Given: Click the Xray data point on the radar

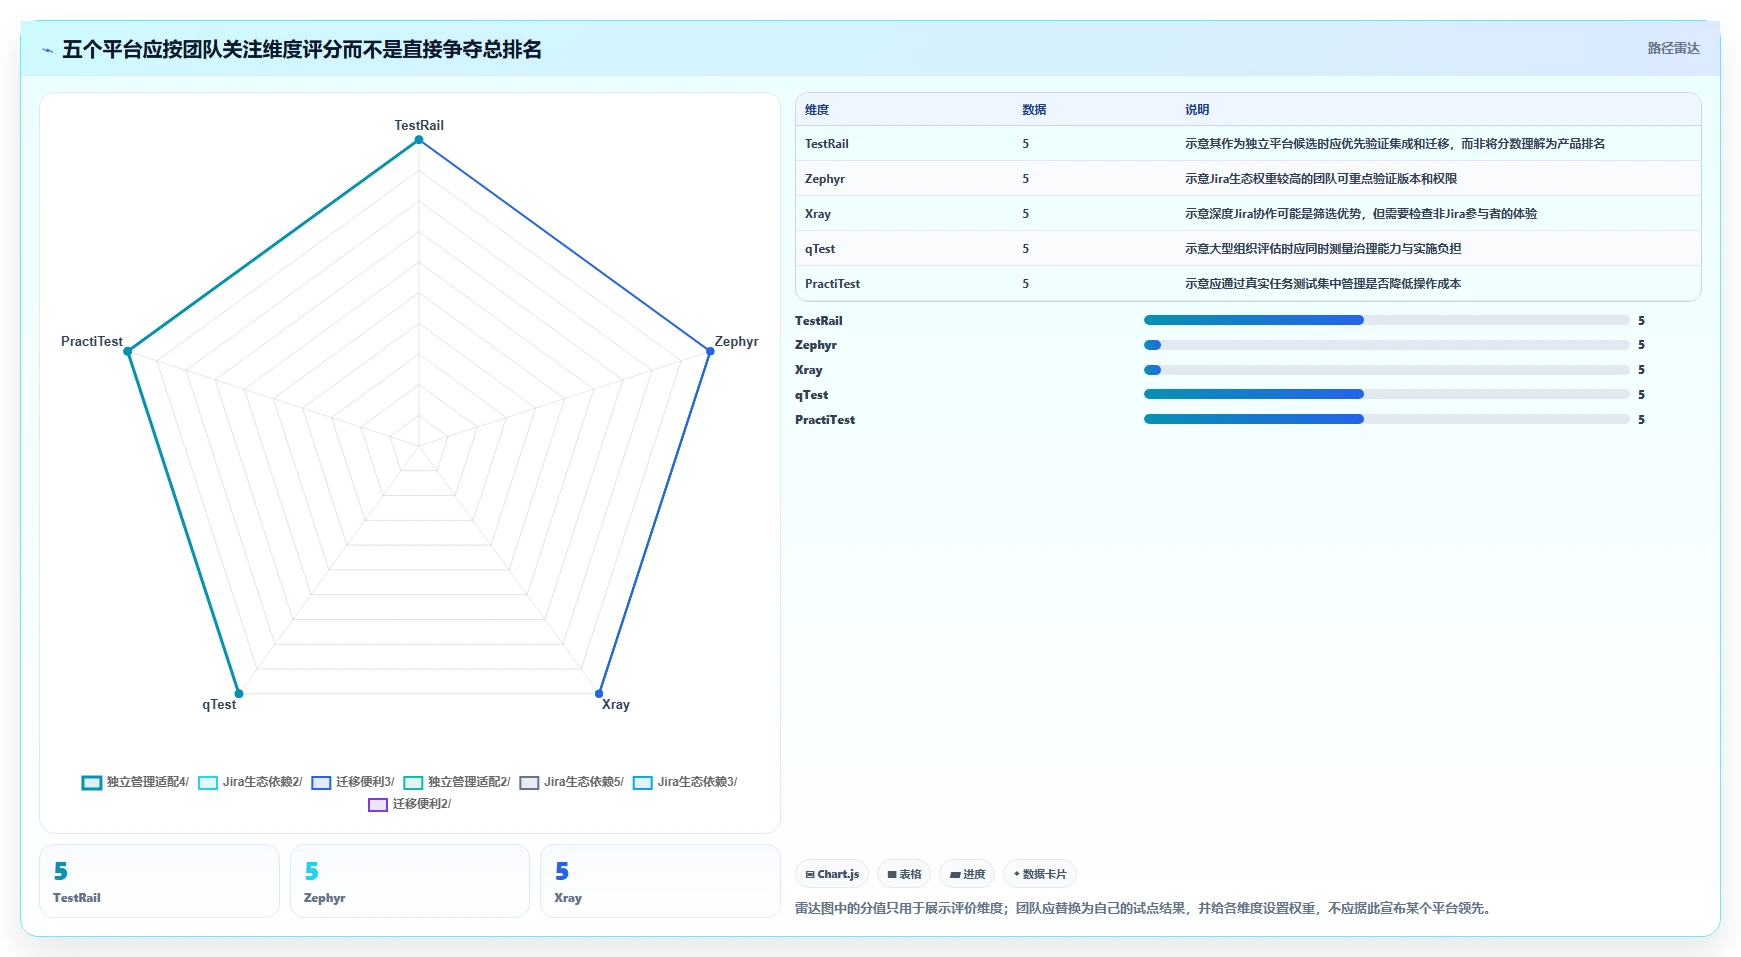Looking at the screenshot, I should [599, 693].
